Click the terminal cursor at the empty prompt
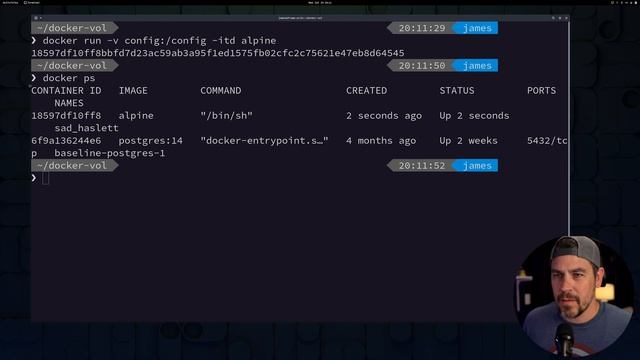This screenshot has width=640, height=360. 45,178
